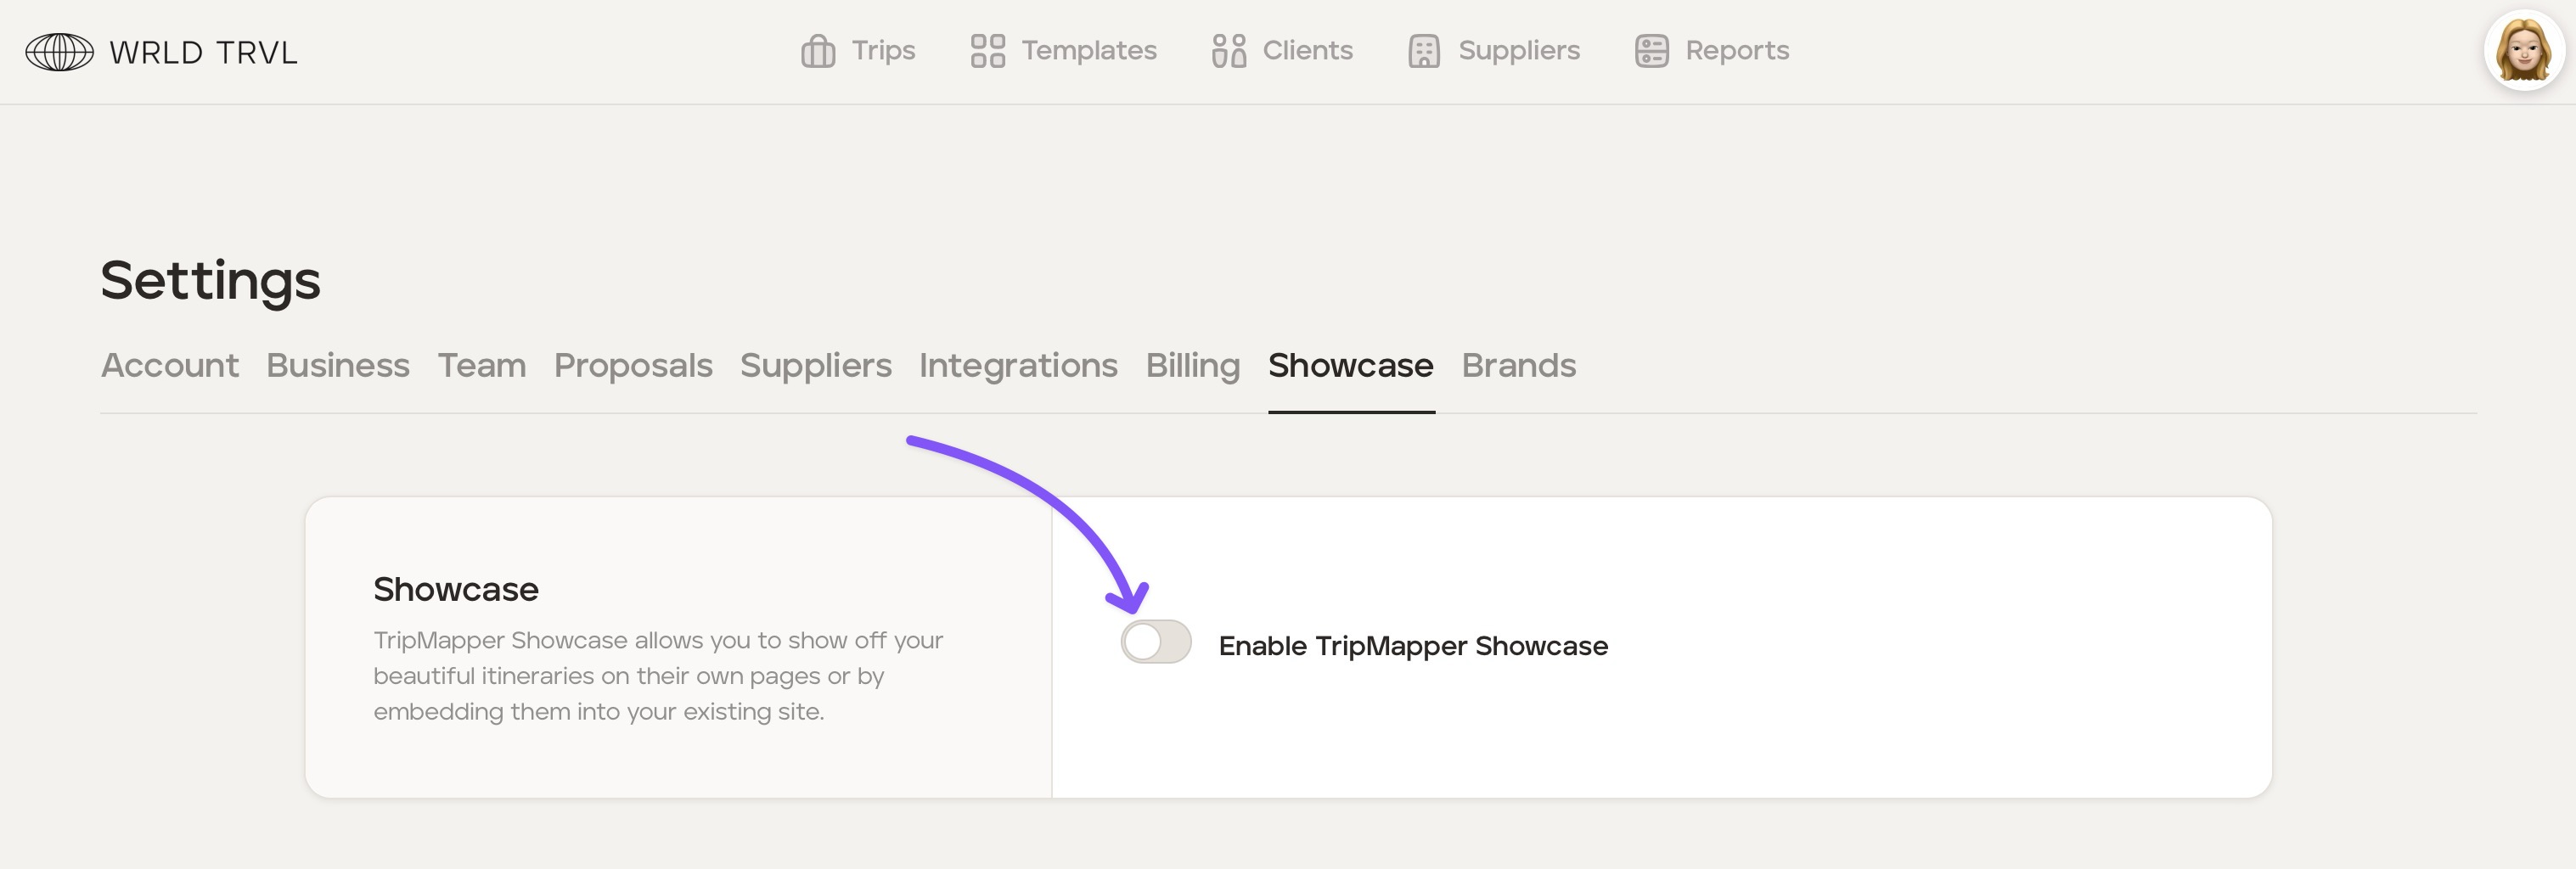Select the Showcase settings tab

tap(1350, 366)
